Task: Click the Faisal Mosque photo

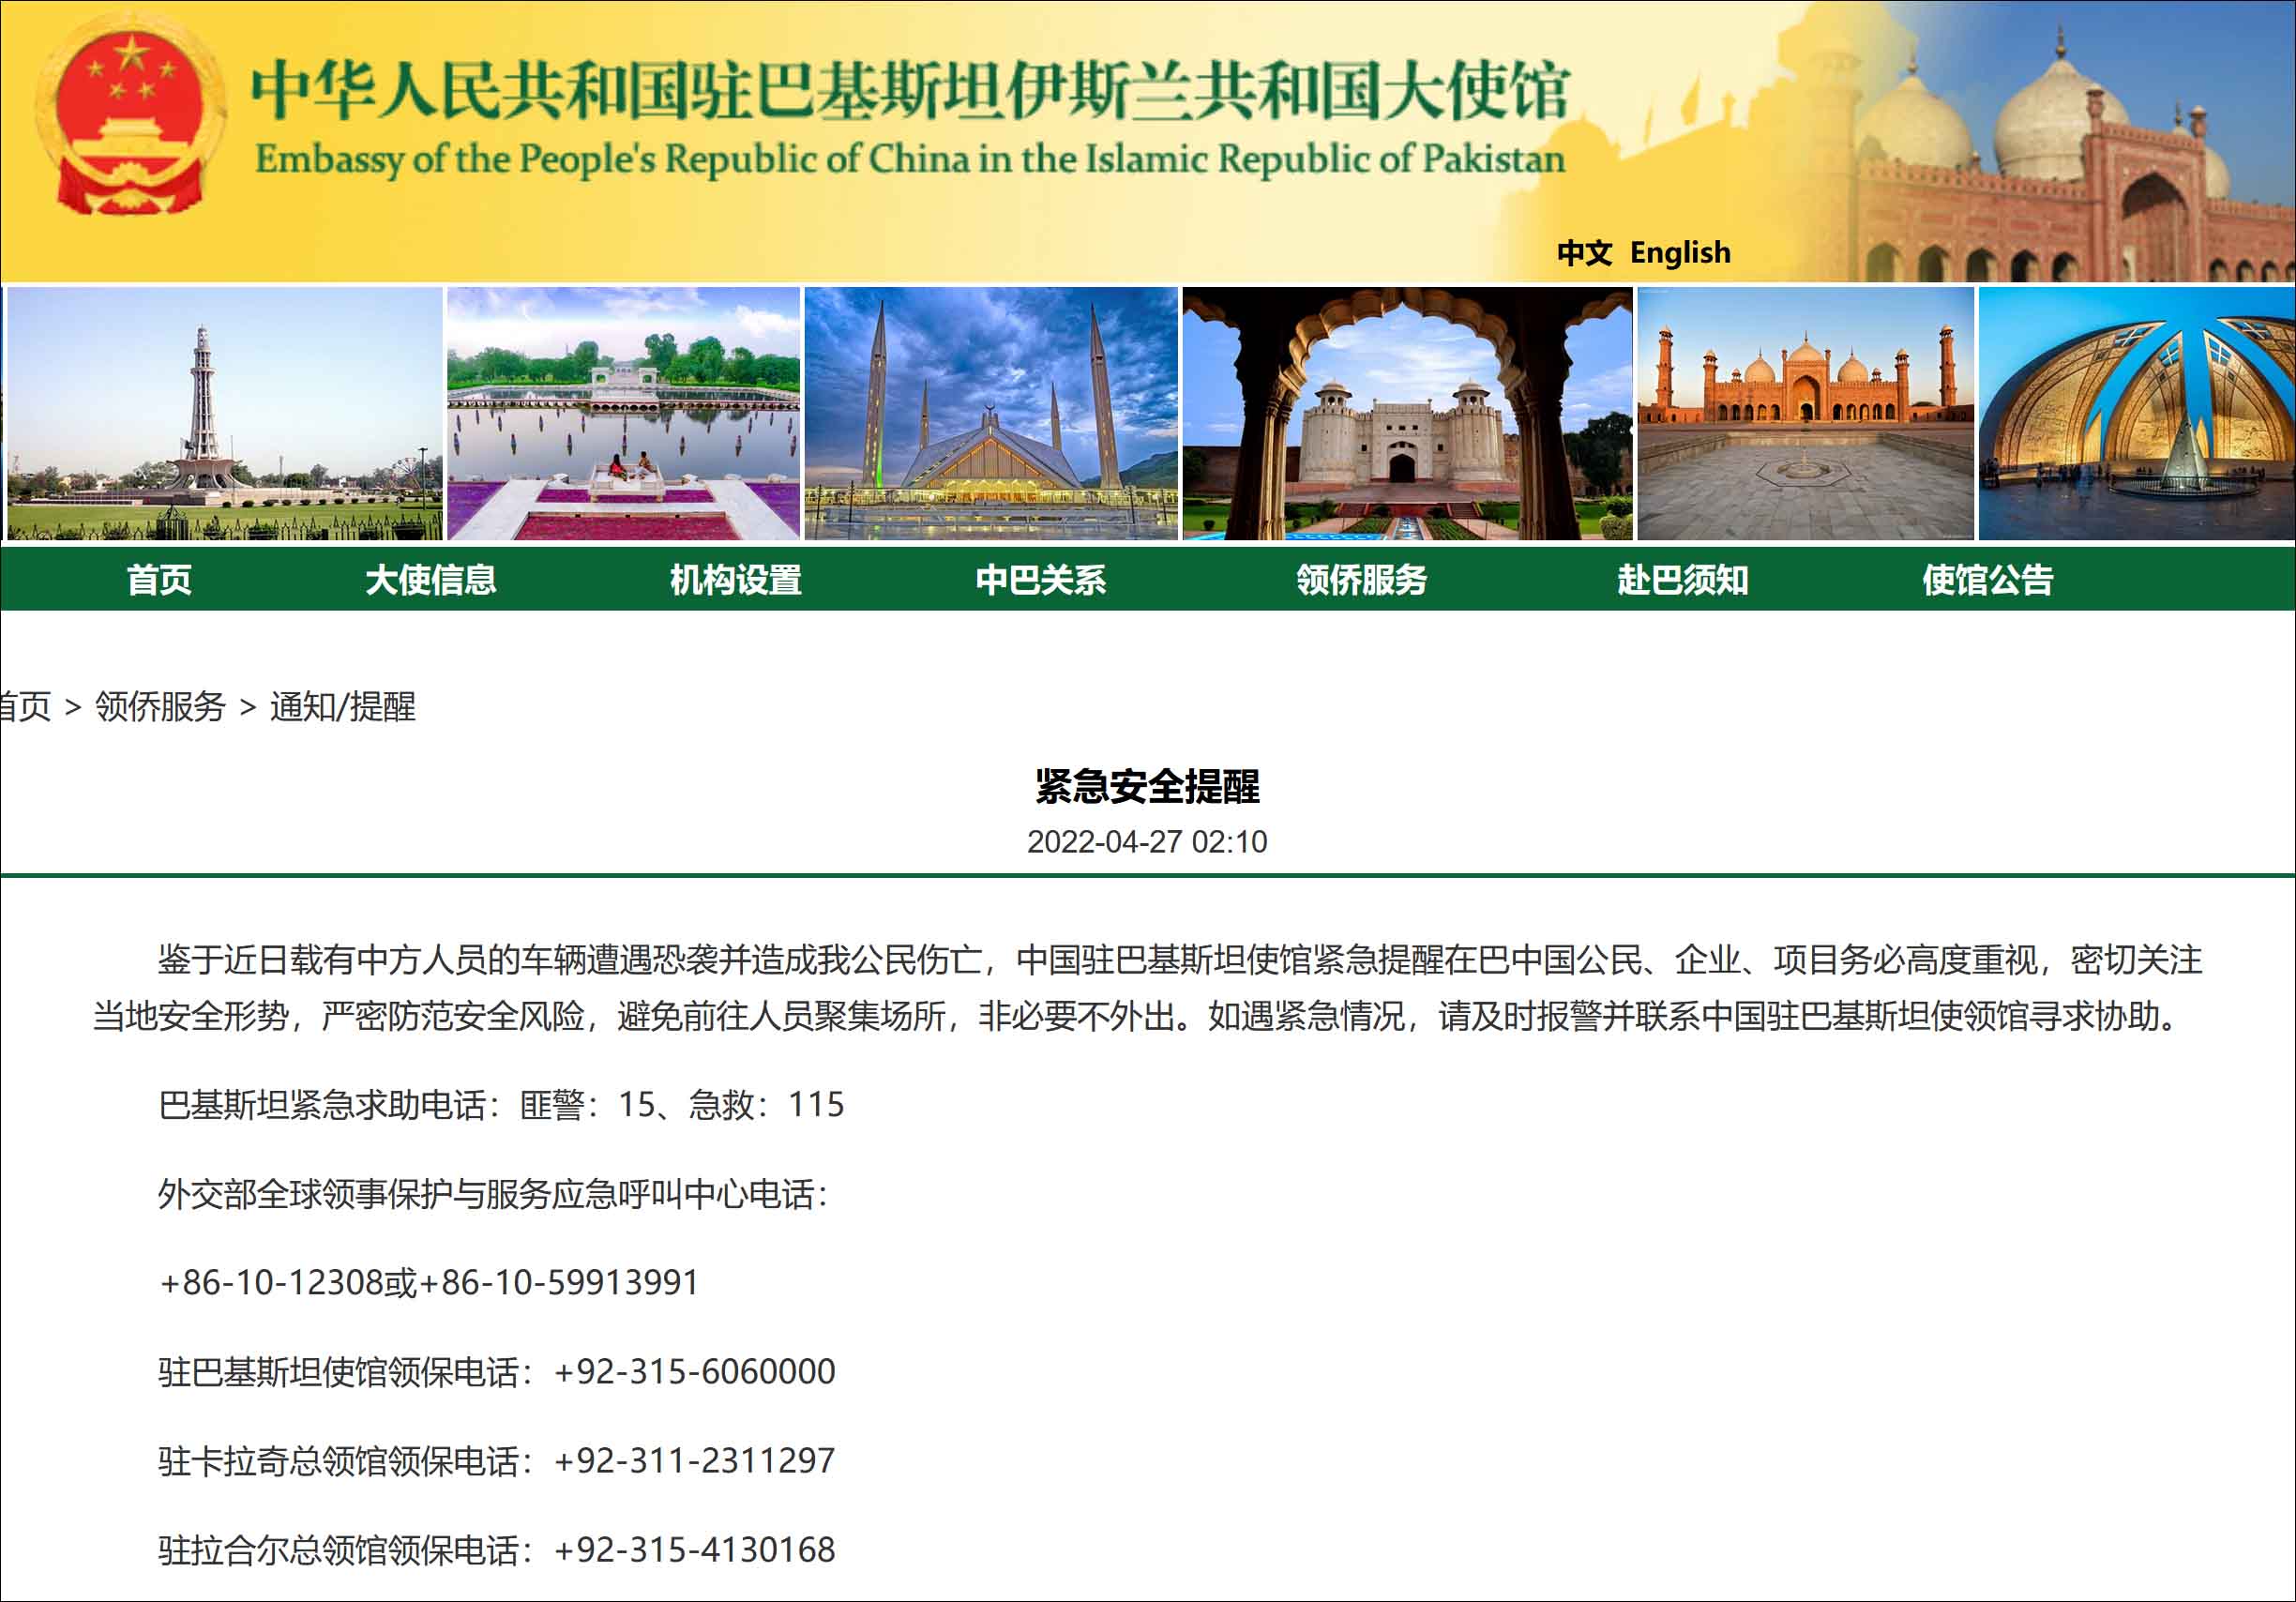Action: tap(991, 414)
